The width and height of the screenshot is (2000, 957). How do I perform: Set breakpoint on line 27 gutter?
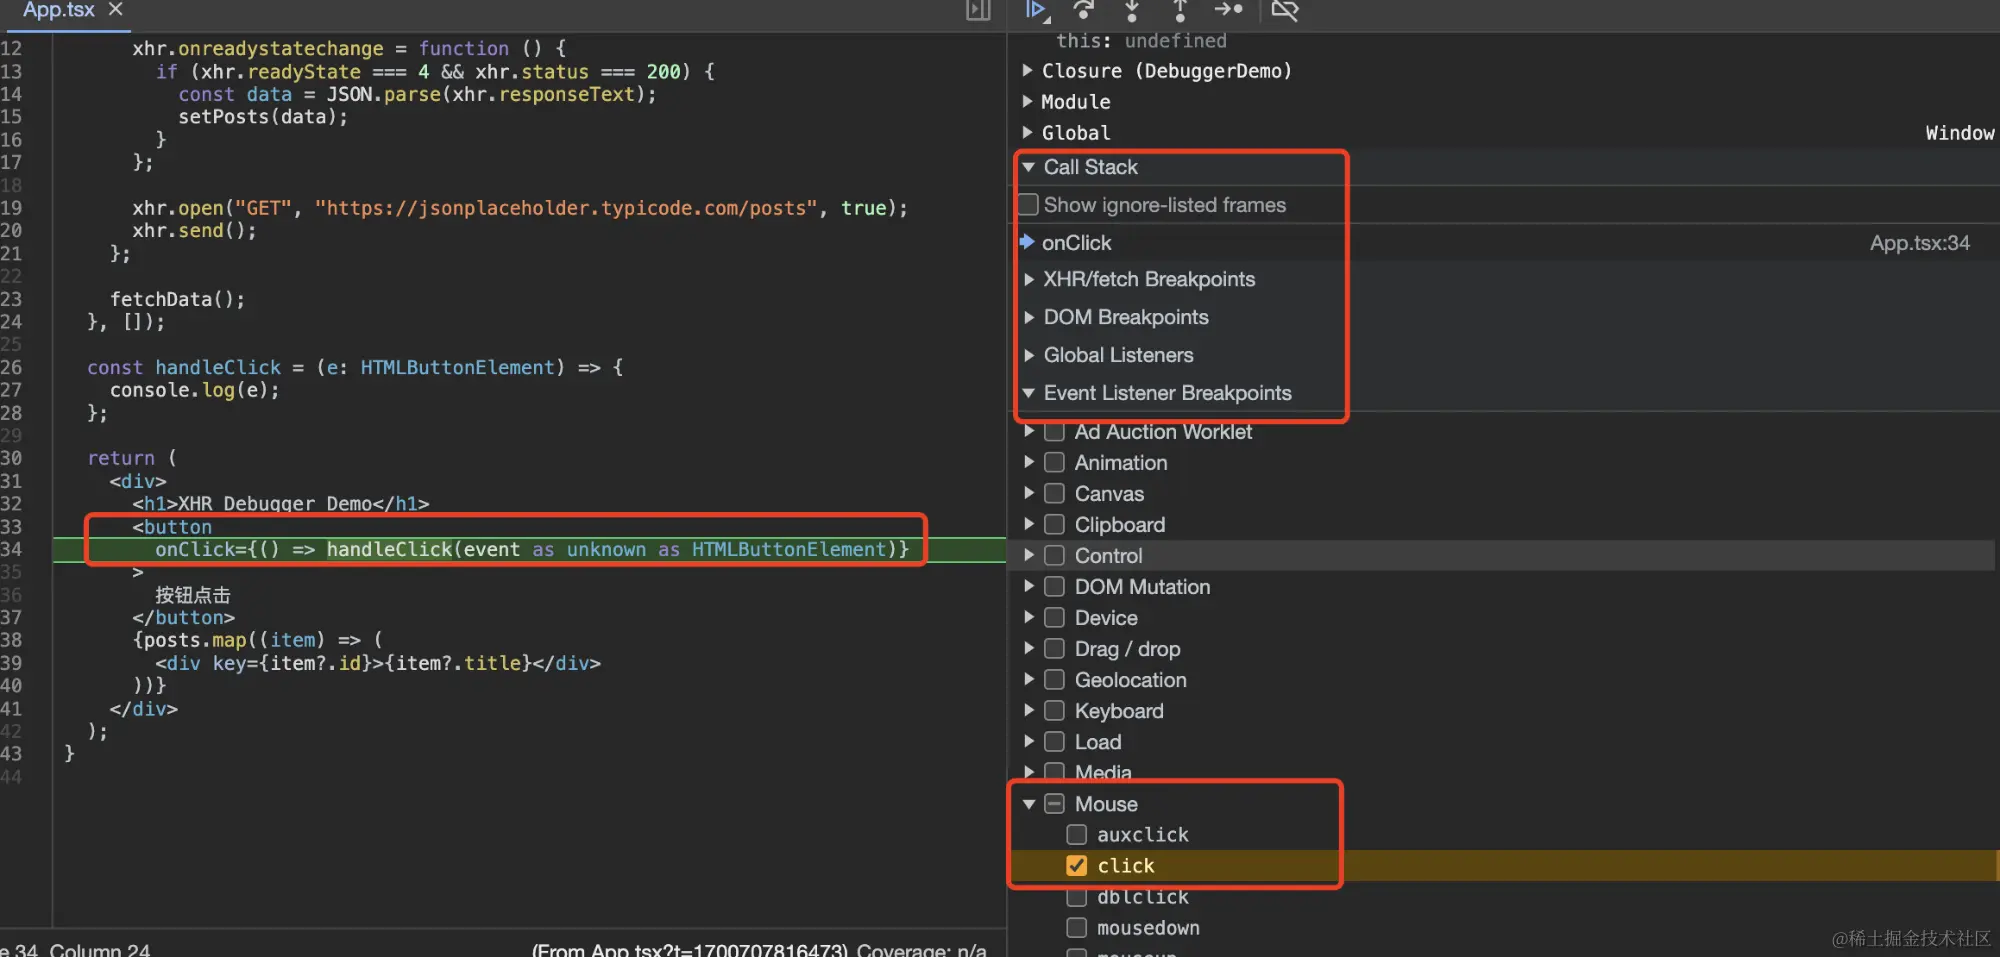(12, 390)
